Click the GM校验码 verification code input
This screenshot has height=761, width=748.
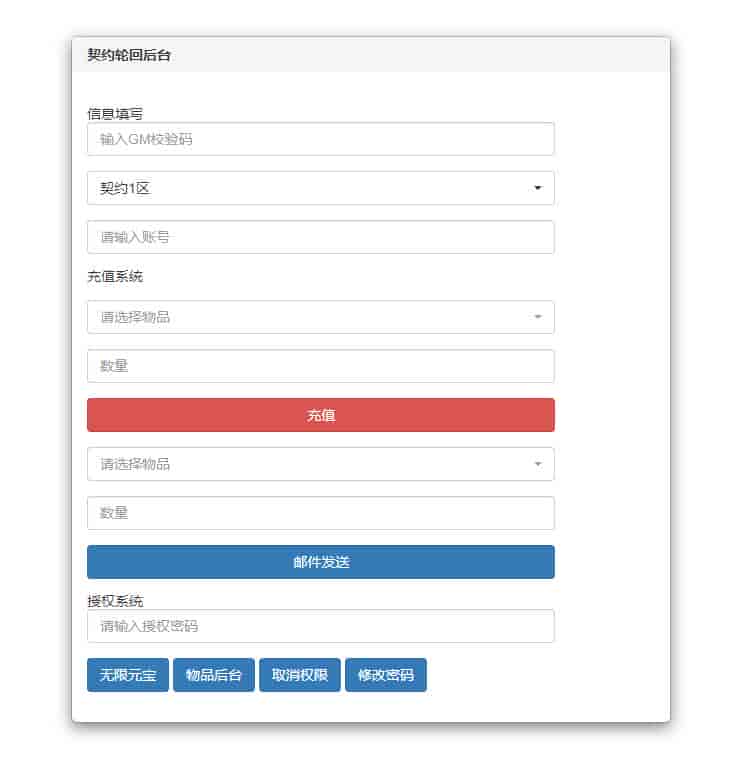coord(320,139)
